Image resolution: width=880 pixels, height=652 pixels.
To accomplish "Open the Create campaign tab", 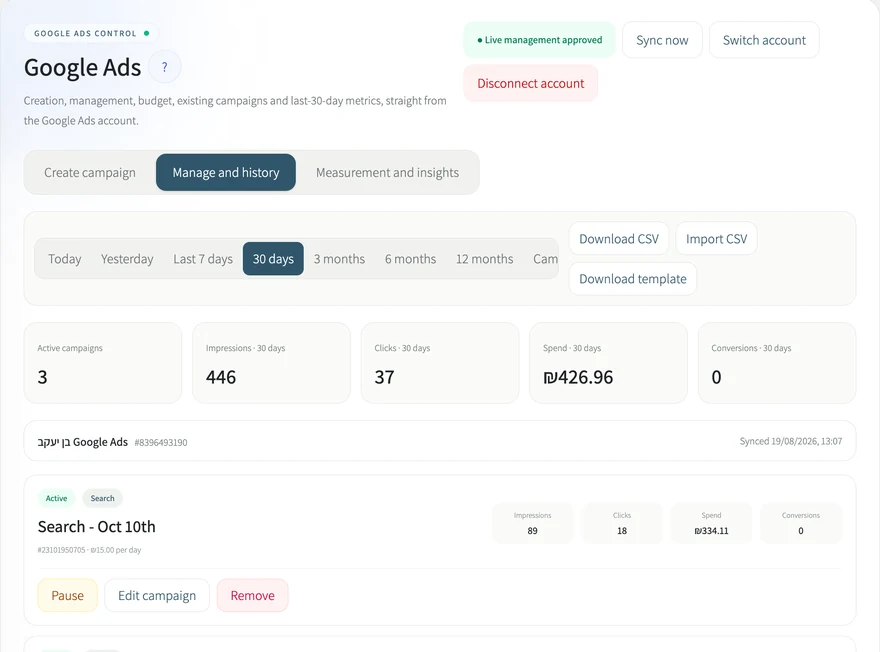I will 90,172.
